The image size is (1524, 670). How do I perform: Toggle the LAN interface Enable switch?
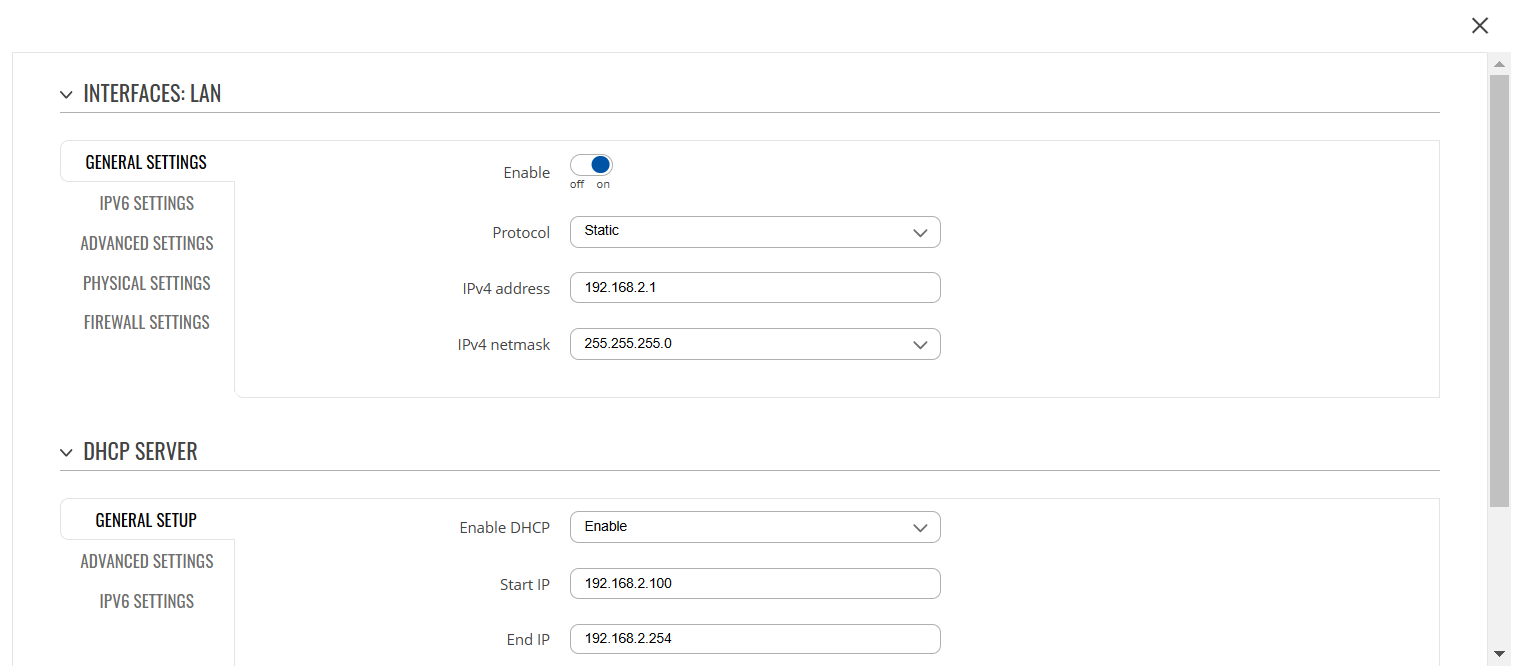coord(591,166)
